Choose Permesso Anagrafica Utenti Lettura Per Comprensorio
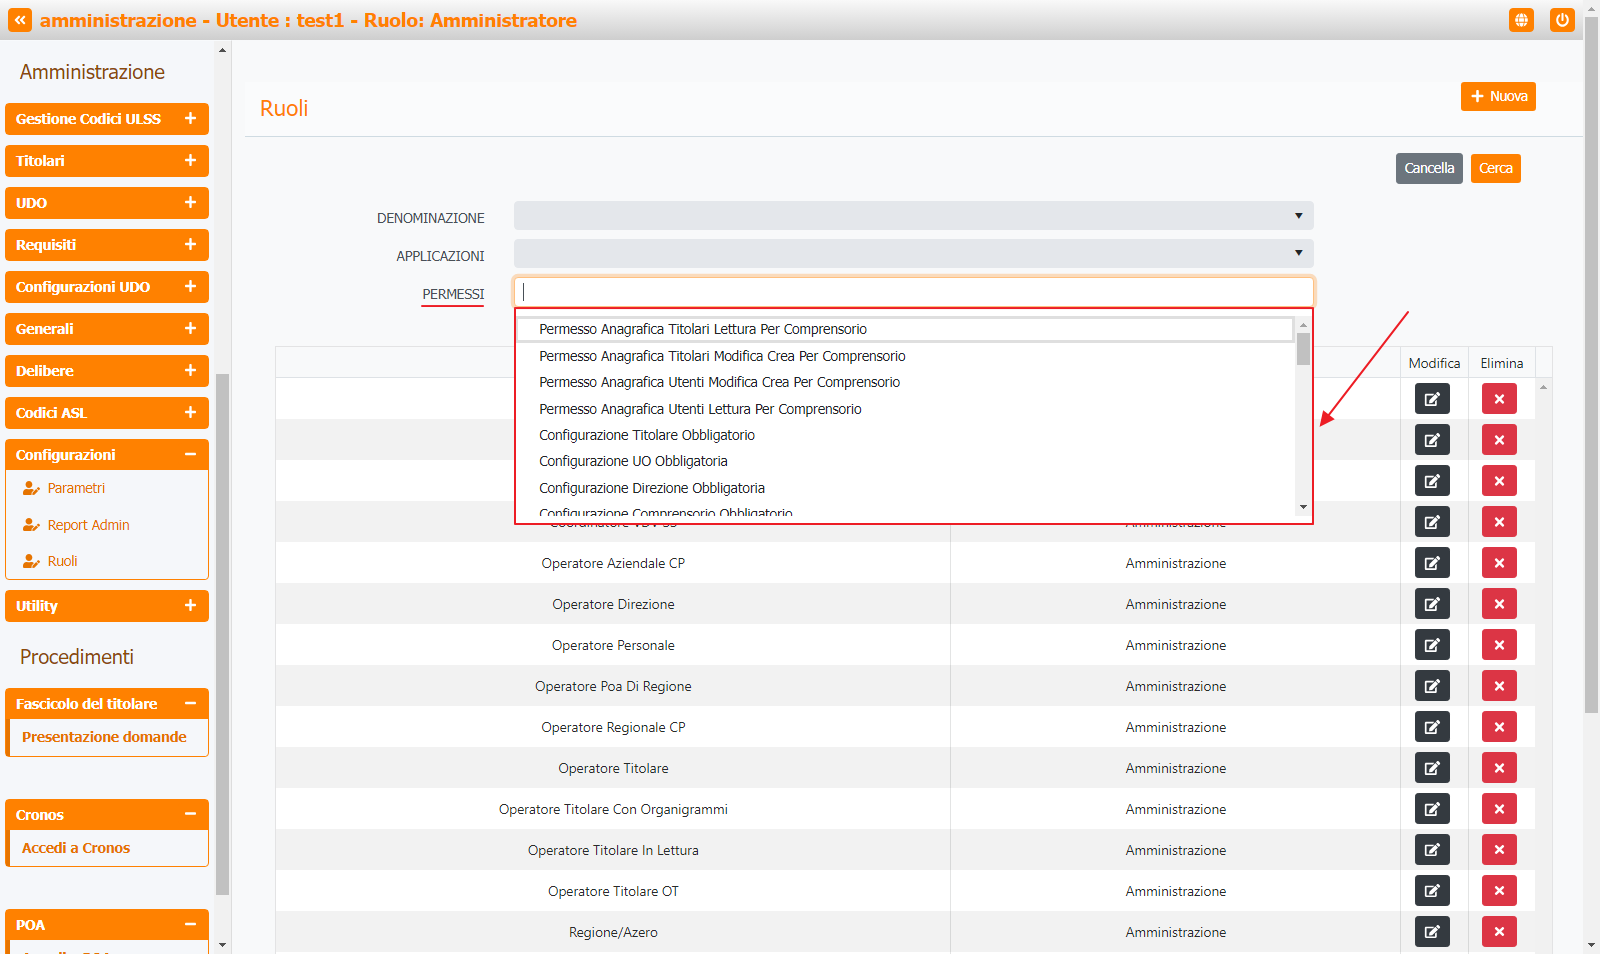Image resolution: width=1600 pixels, height=954 pixels. (700, 409)
